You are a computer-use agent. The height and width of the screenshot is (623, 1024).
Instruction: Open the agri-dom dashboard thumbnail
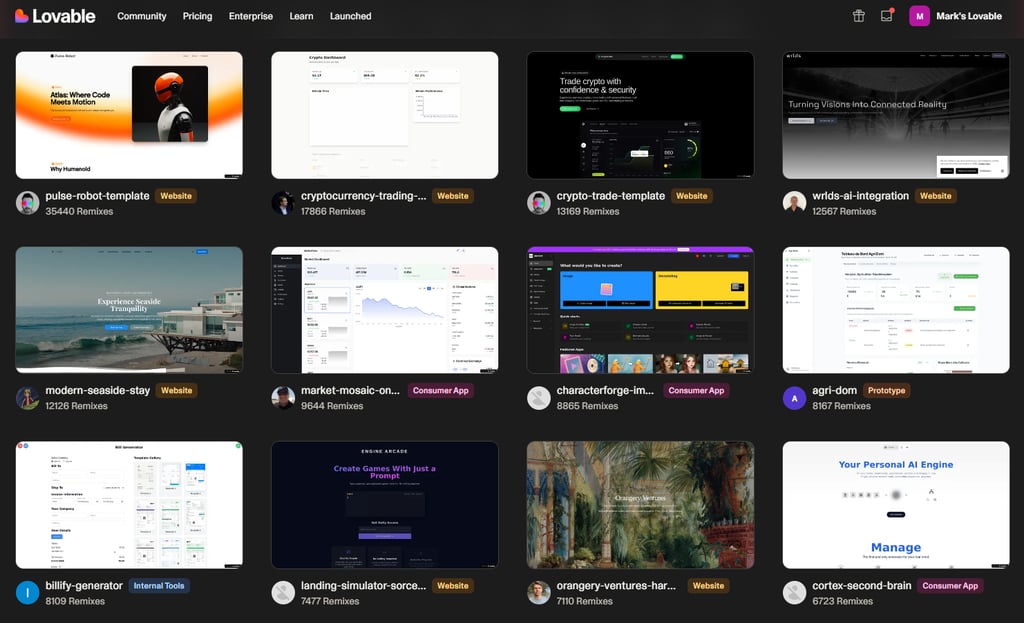896,310
